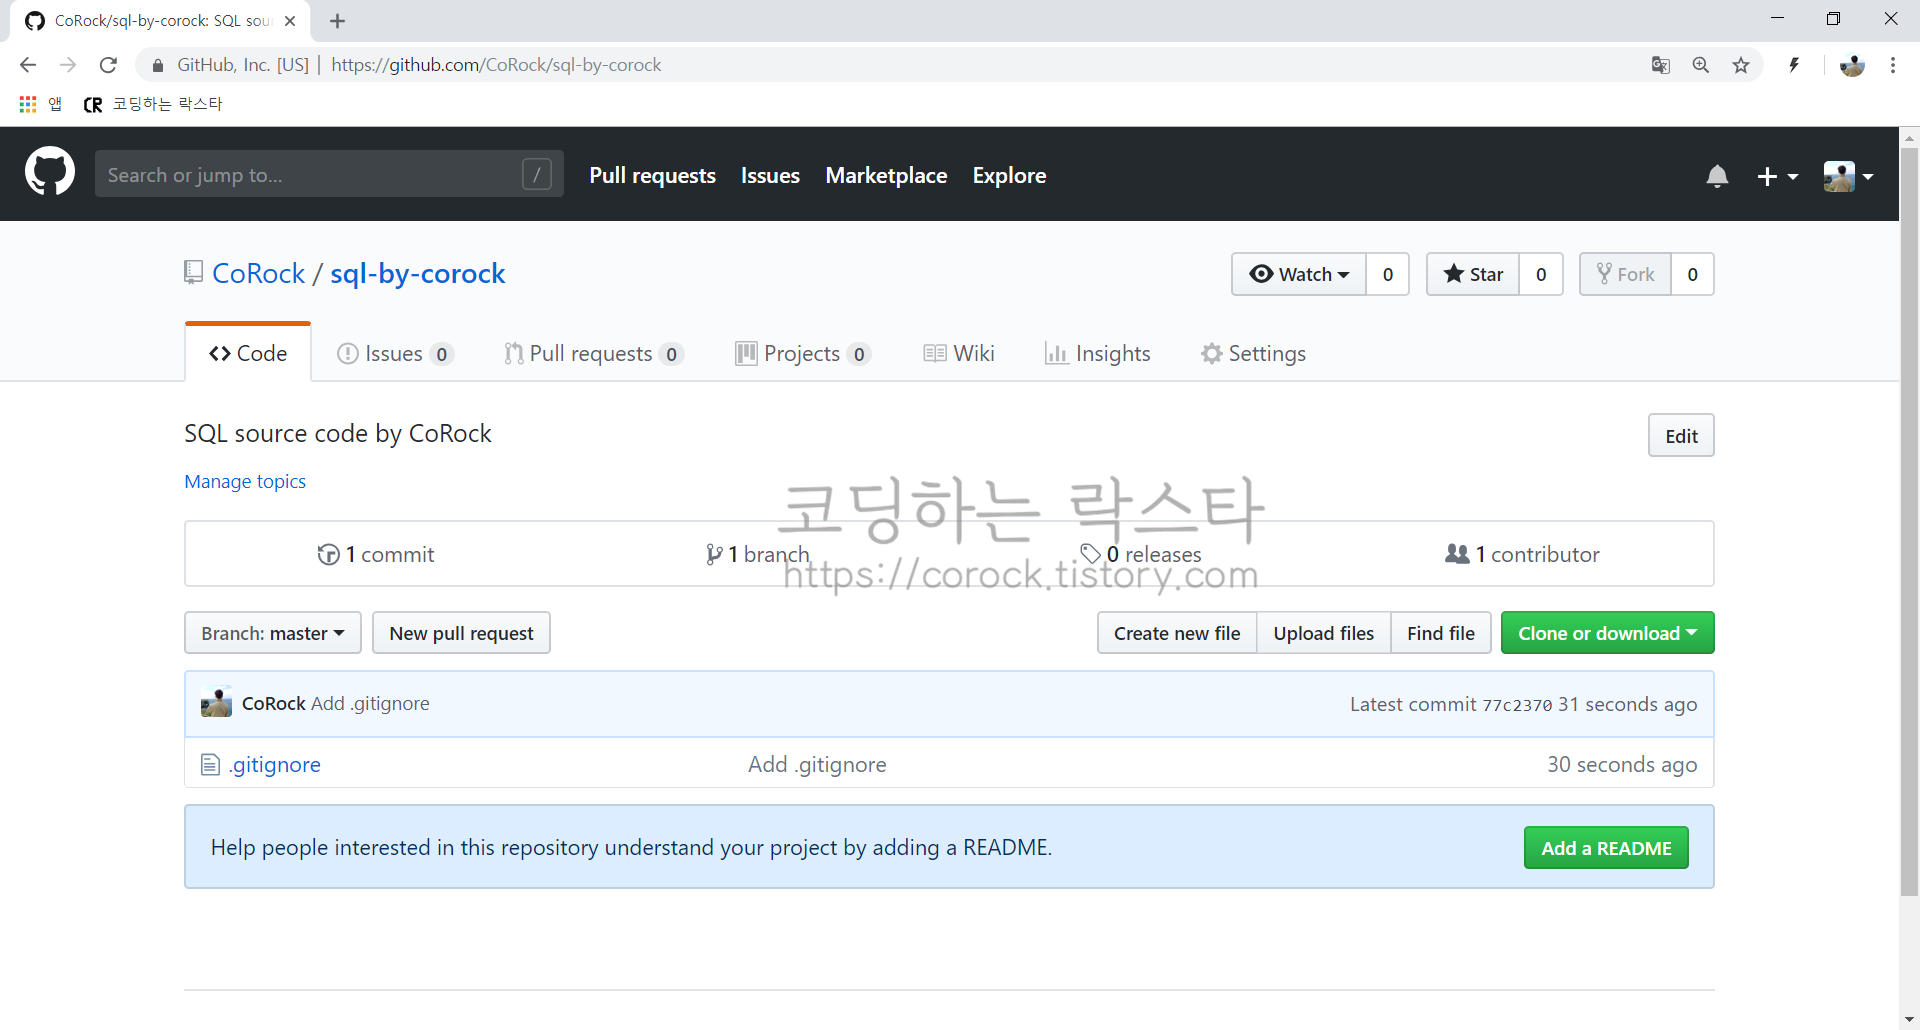Open the Branch: master dropdown

pos(273,633)
